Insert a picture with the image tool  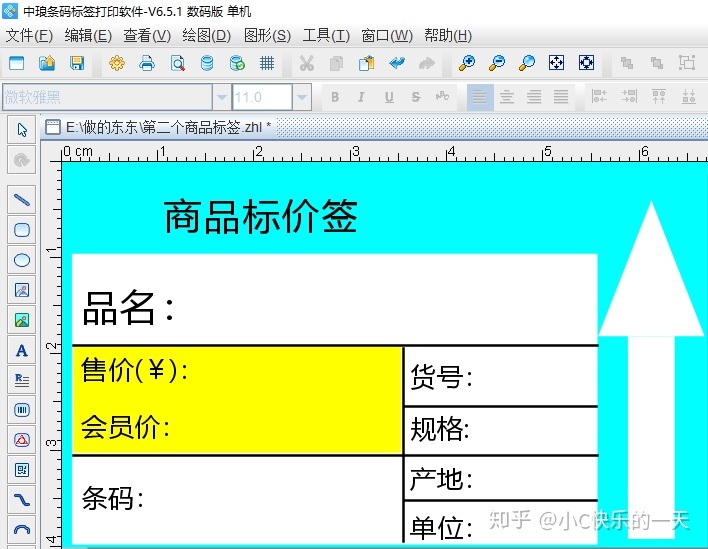pos(22,290)
